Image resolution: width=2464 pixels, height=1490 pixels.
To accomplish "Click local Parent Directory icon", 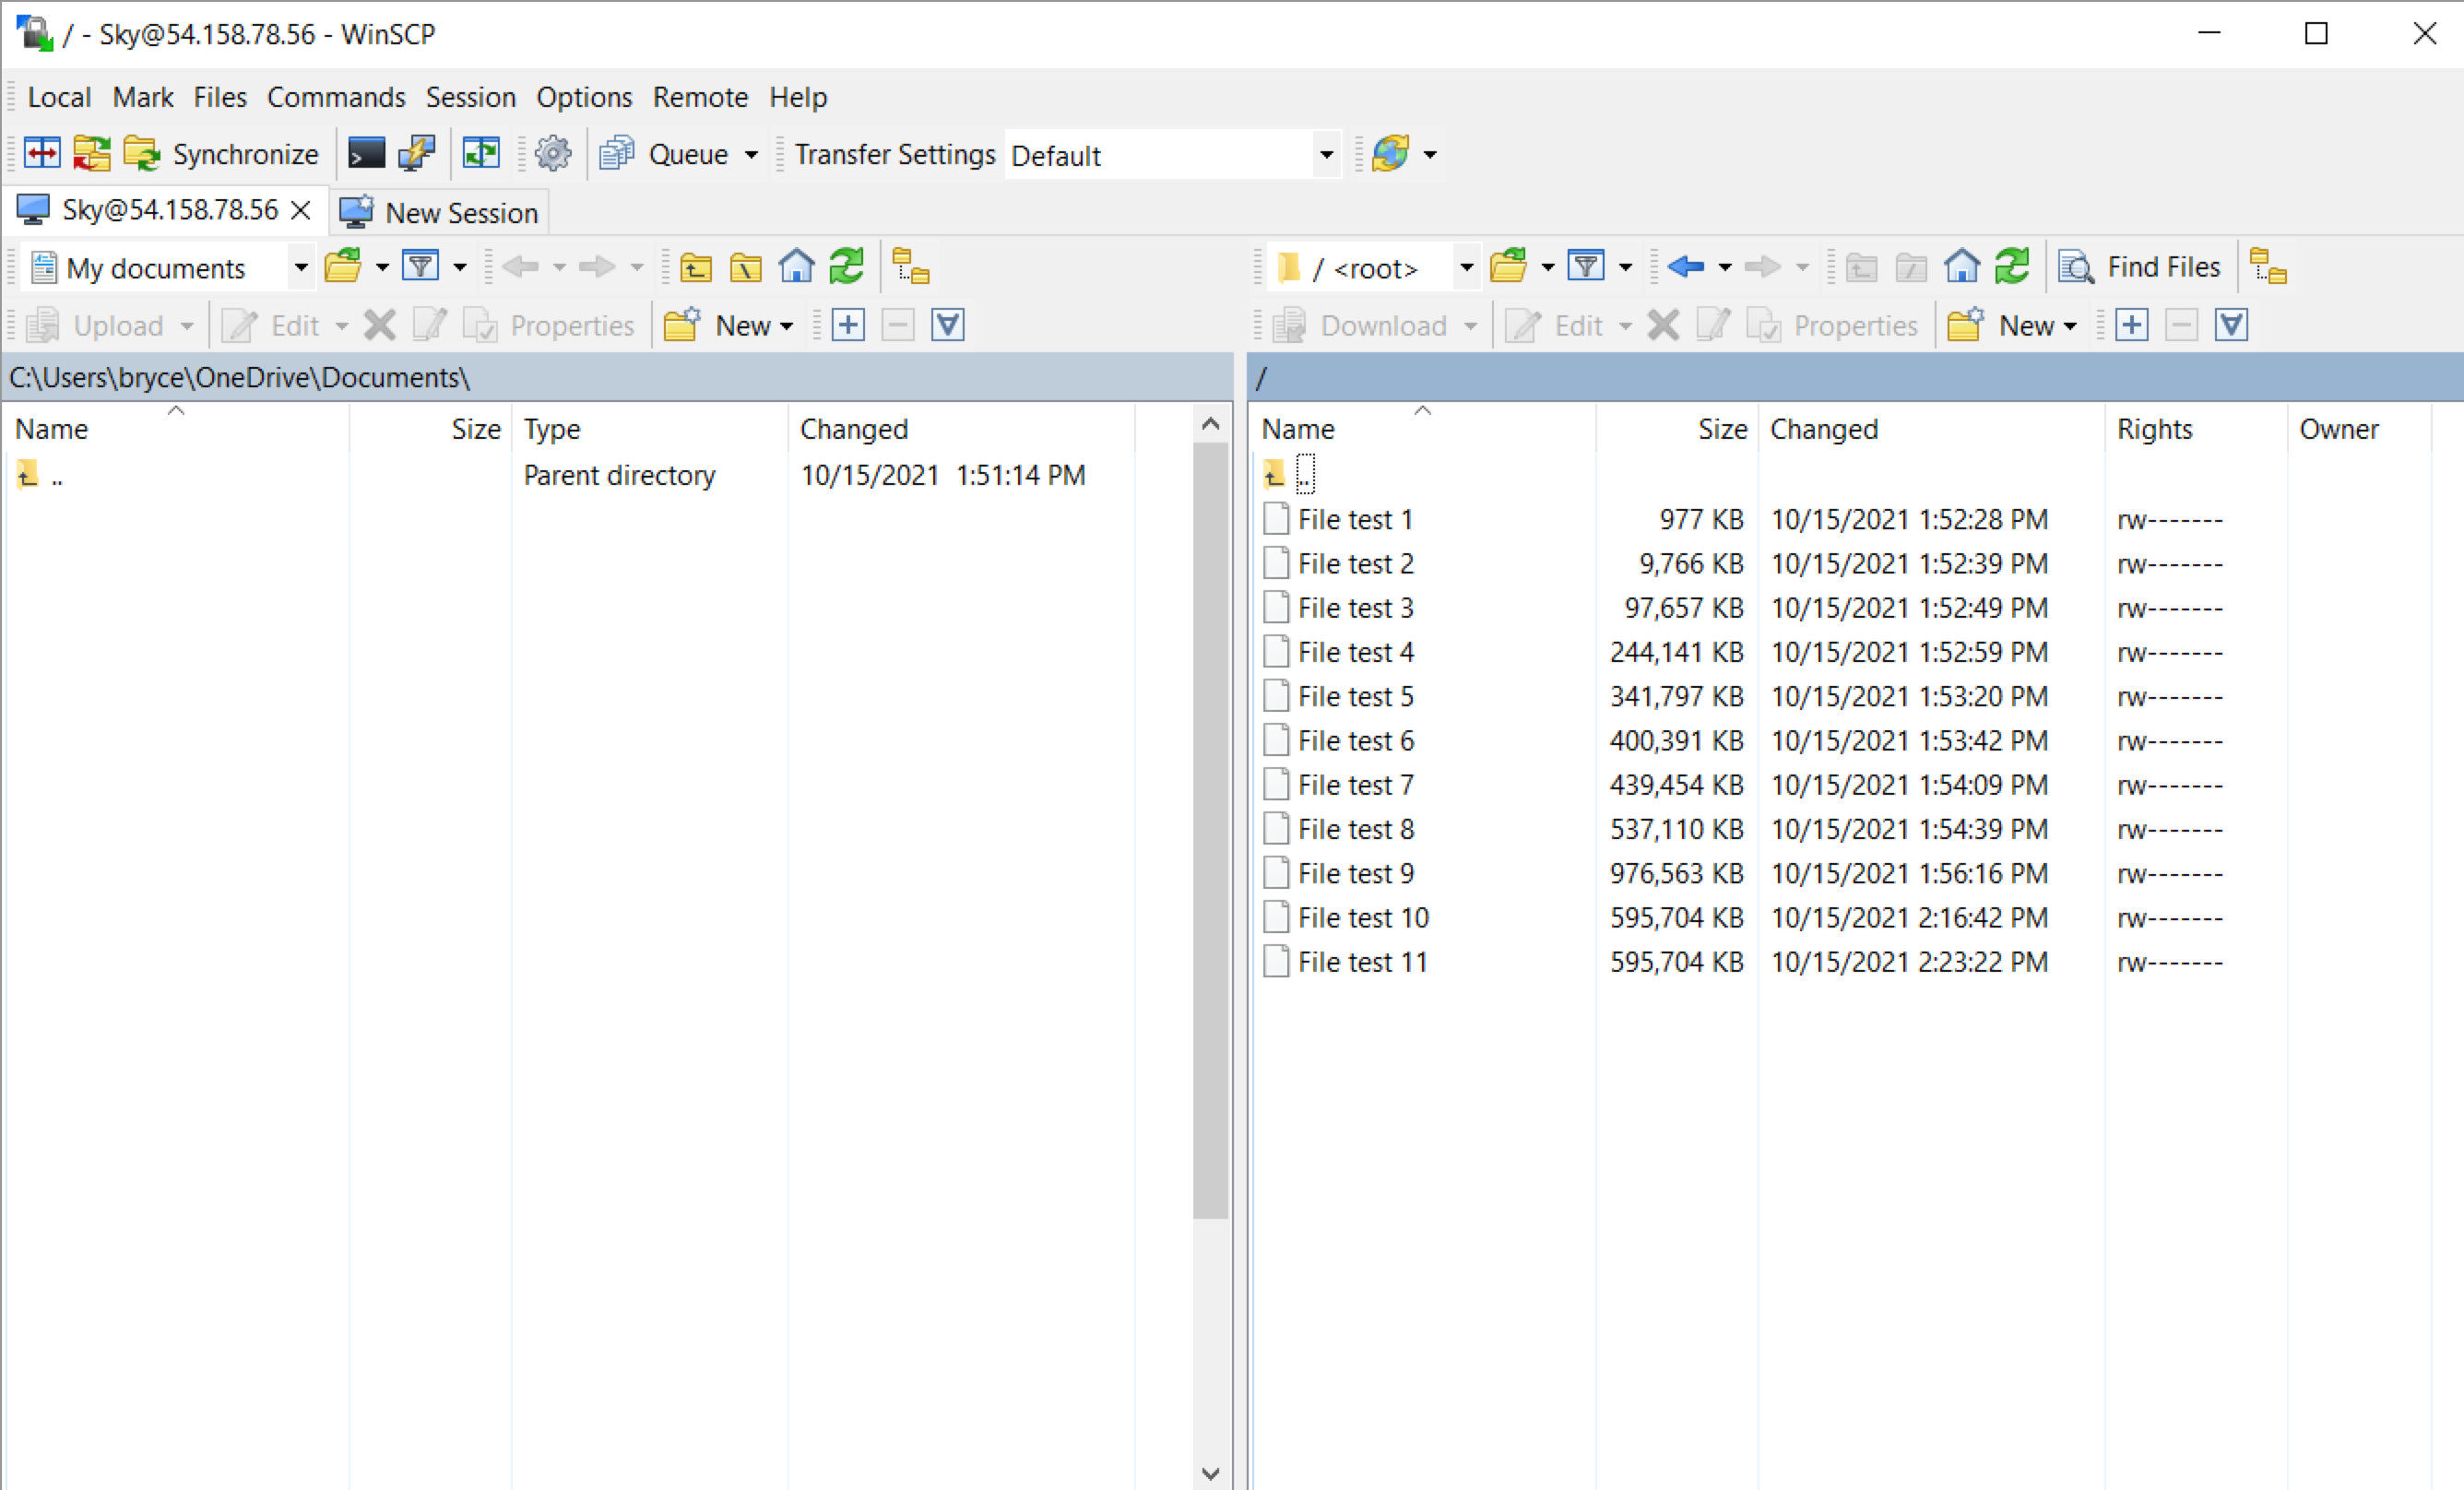I will (696, 267).
